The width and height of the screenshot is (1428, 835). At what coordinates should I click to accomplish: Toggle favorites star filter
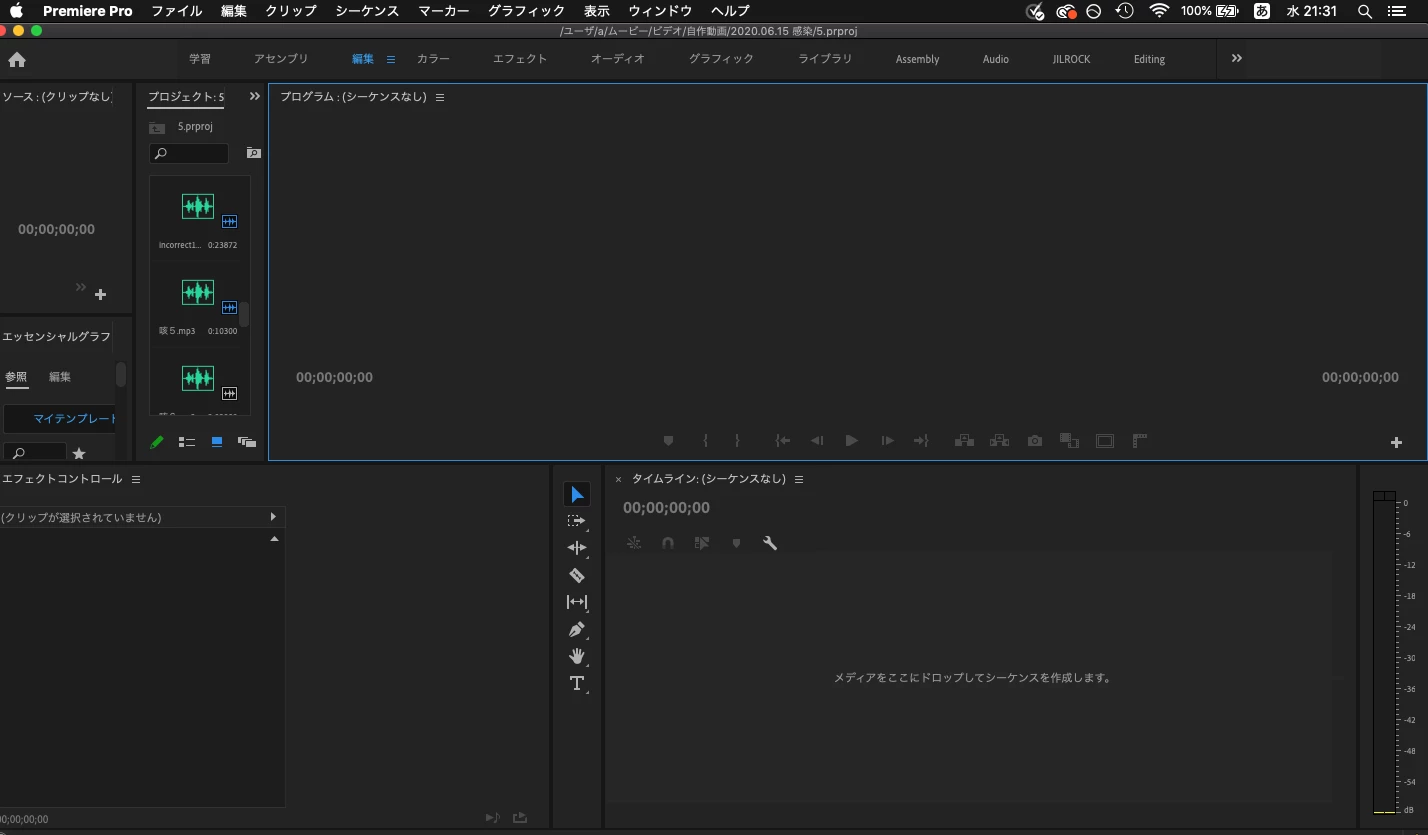pyautogui.click(x=79, y=454)
